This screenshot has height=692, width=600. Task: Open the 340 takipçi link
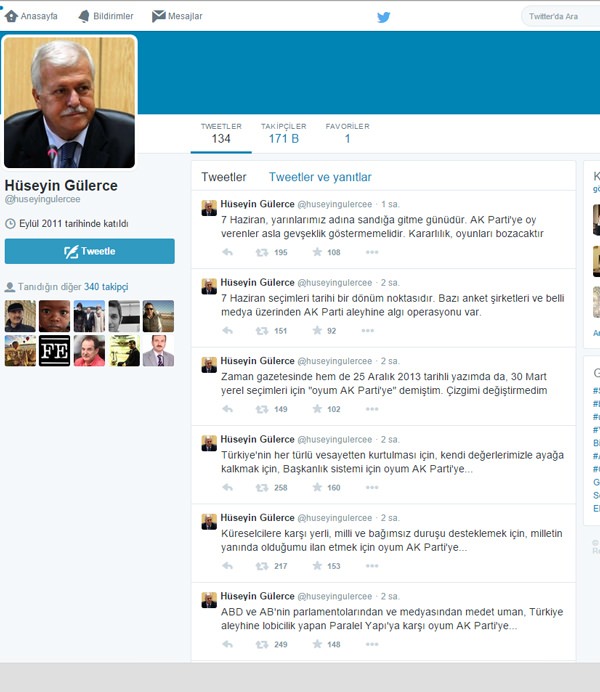pyautogui.click(x=106, y=287)
